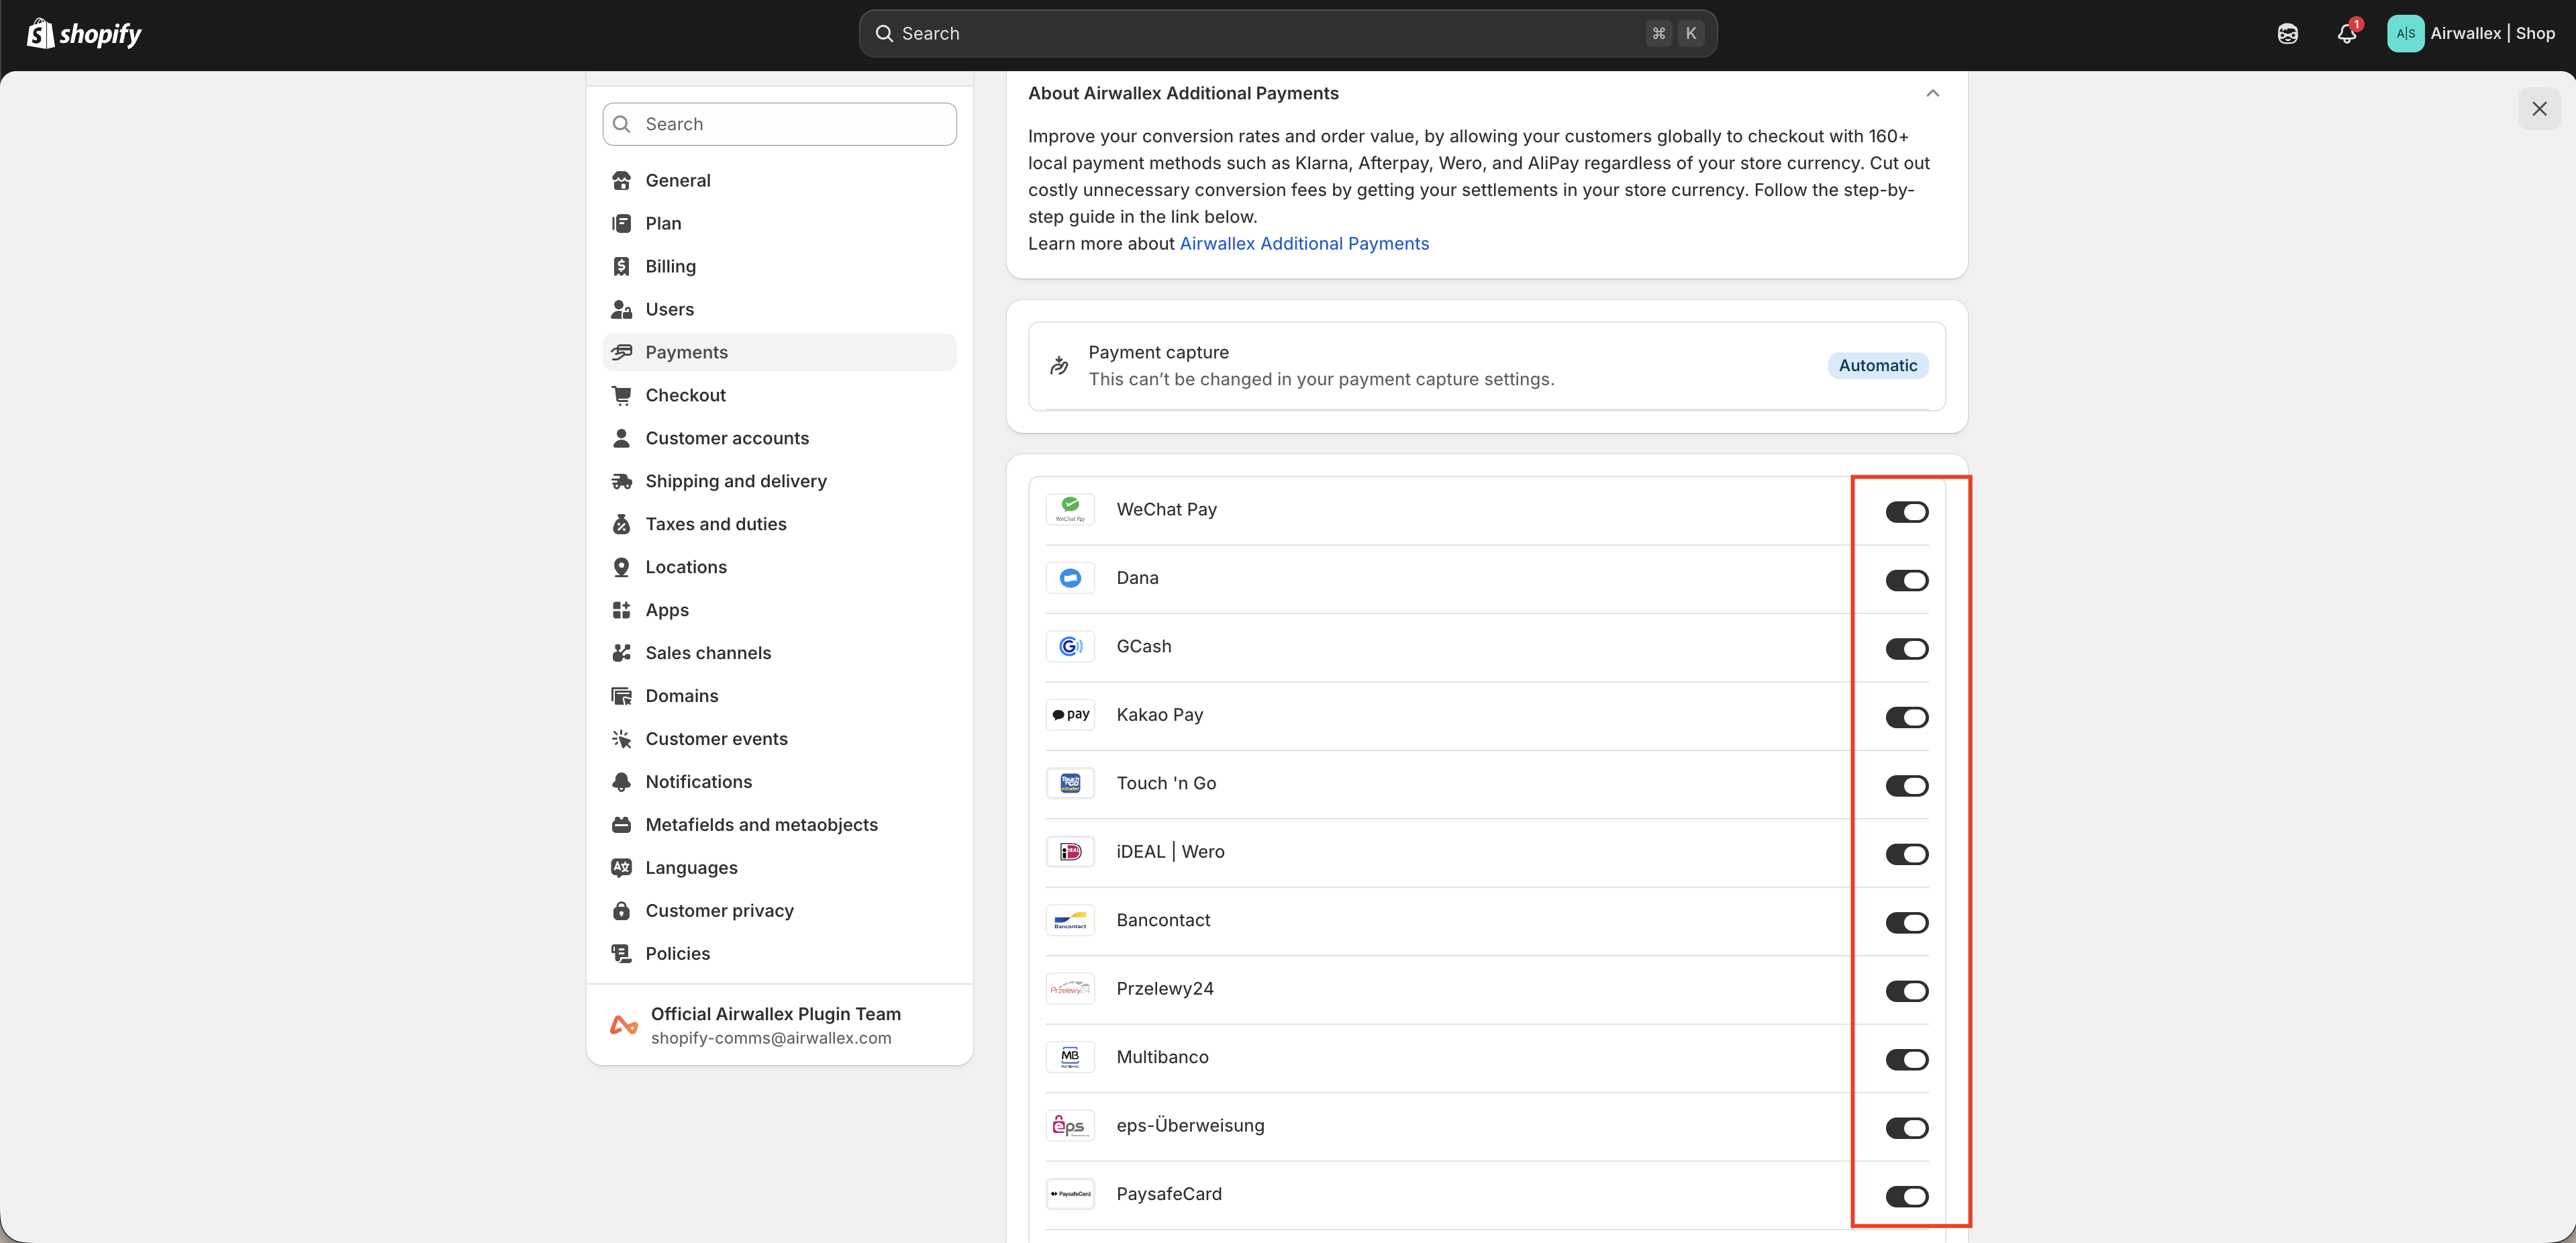The image size is (2576, 1243).
Task: Turn off eps-Überweisung
Action: [x=1906, y=1129]
